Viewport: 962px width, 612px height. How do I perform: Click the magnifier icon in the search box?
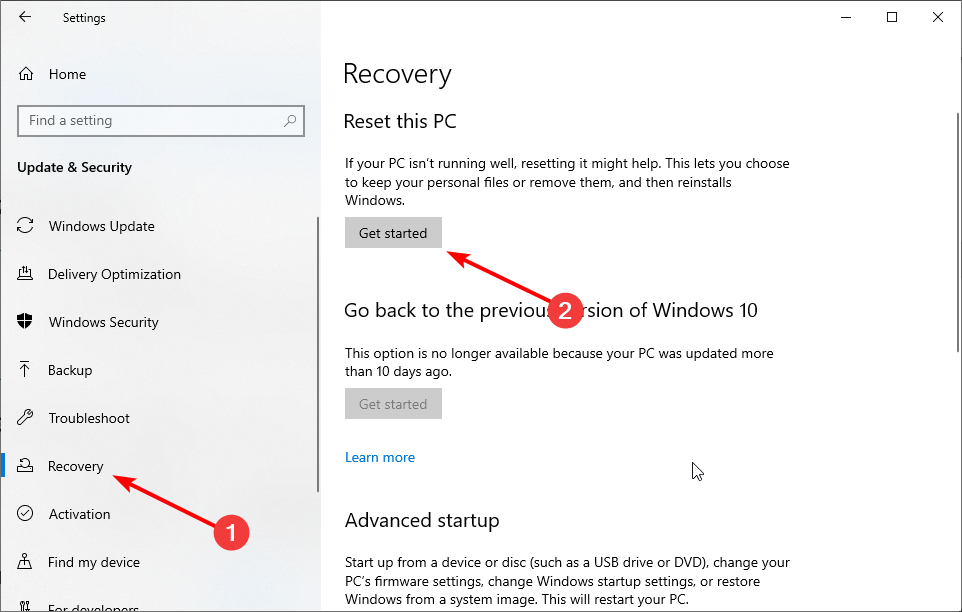click(290, 121)
